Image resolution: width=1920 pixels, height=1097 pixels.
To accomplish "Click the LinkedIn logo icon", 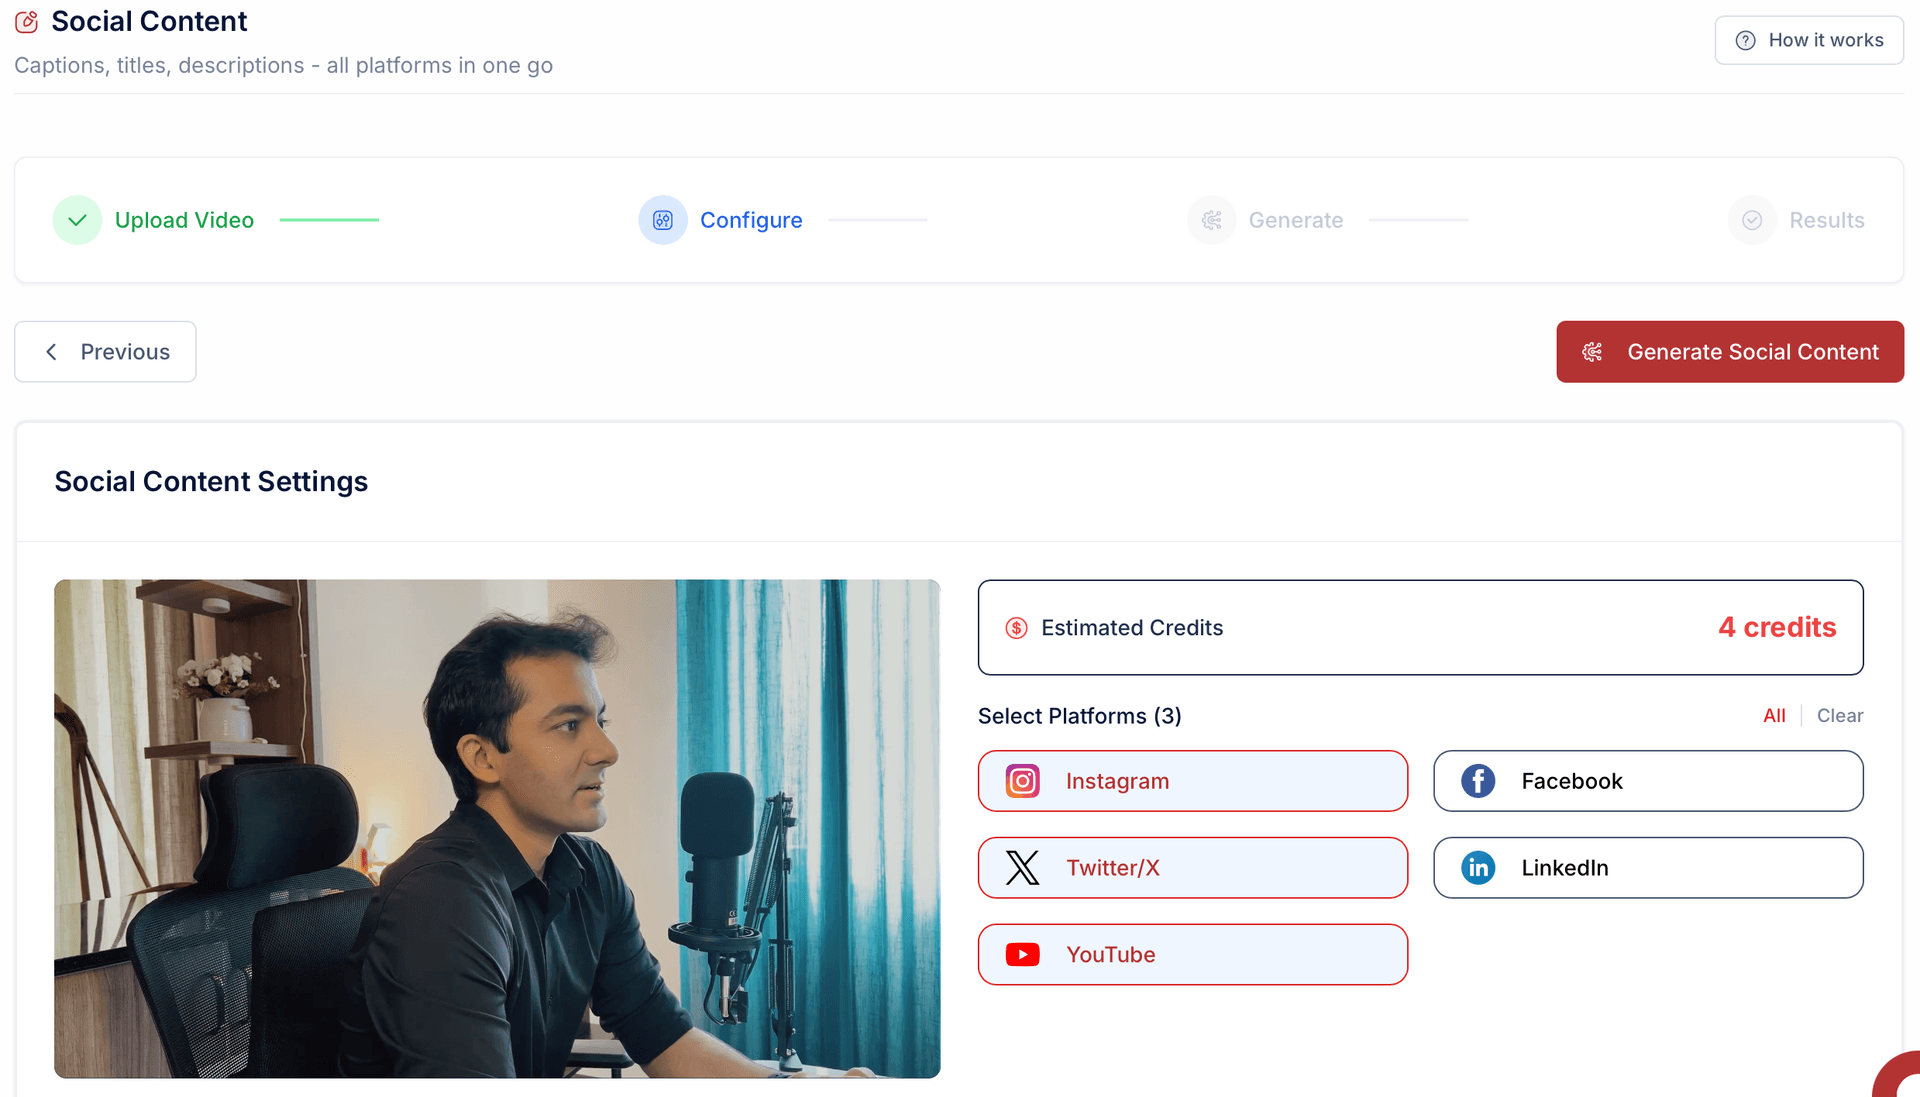I will coord(1478,868).
